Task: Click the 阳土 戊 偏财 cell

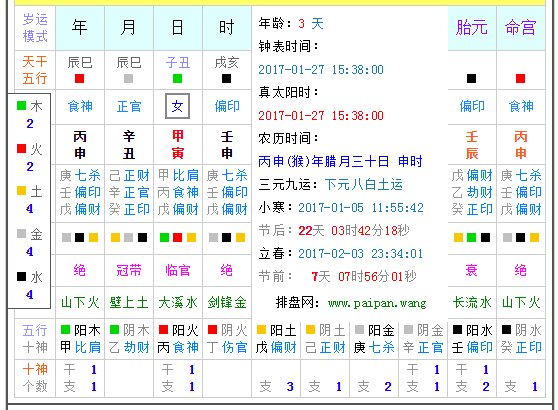Action: (x=276, y=339)
